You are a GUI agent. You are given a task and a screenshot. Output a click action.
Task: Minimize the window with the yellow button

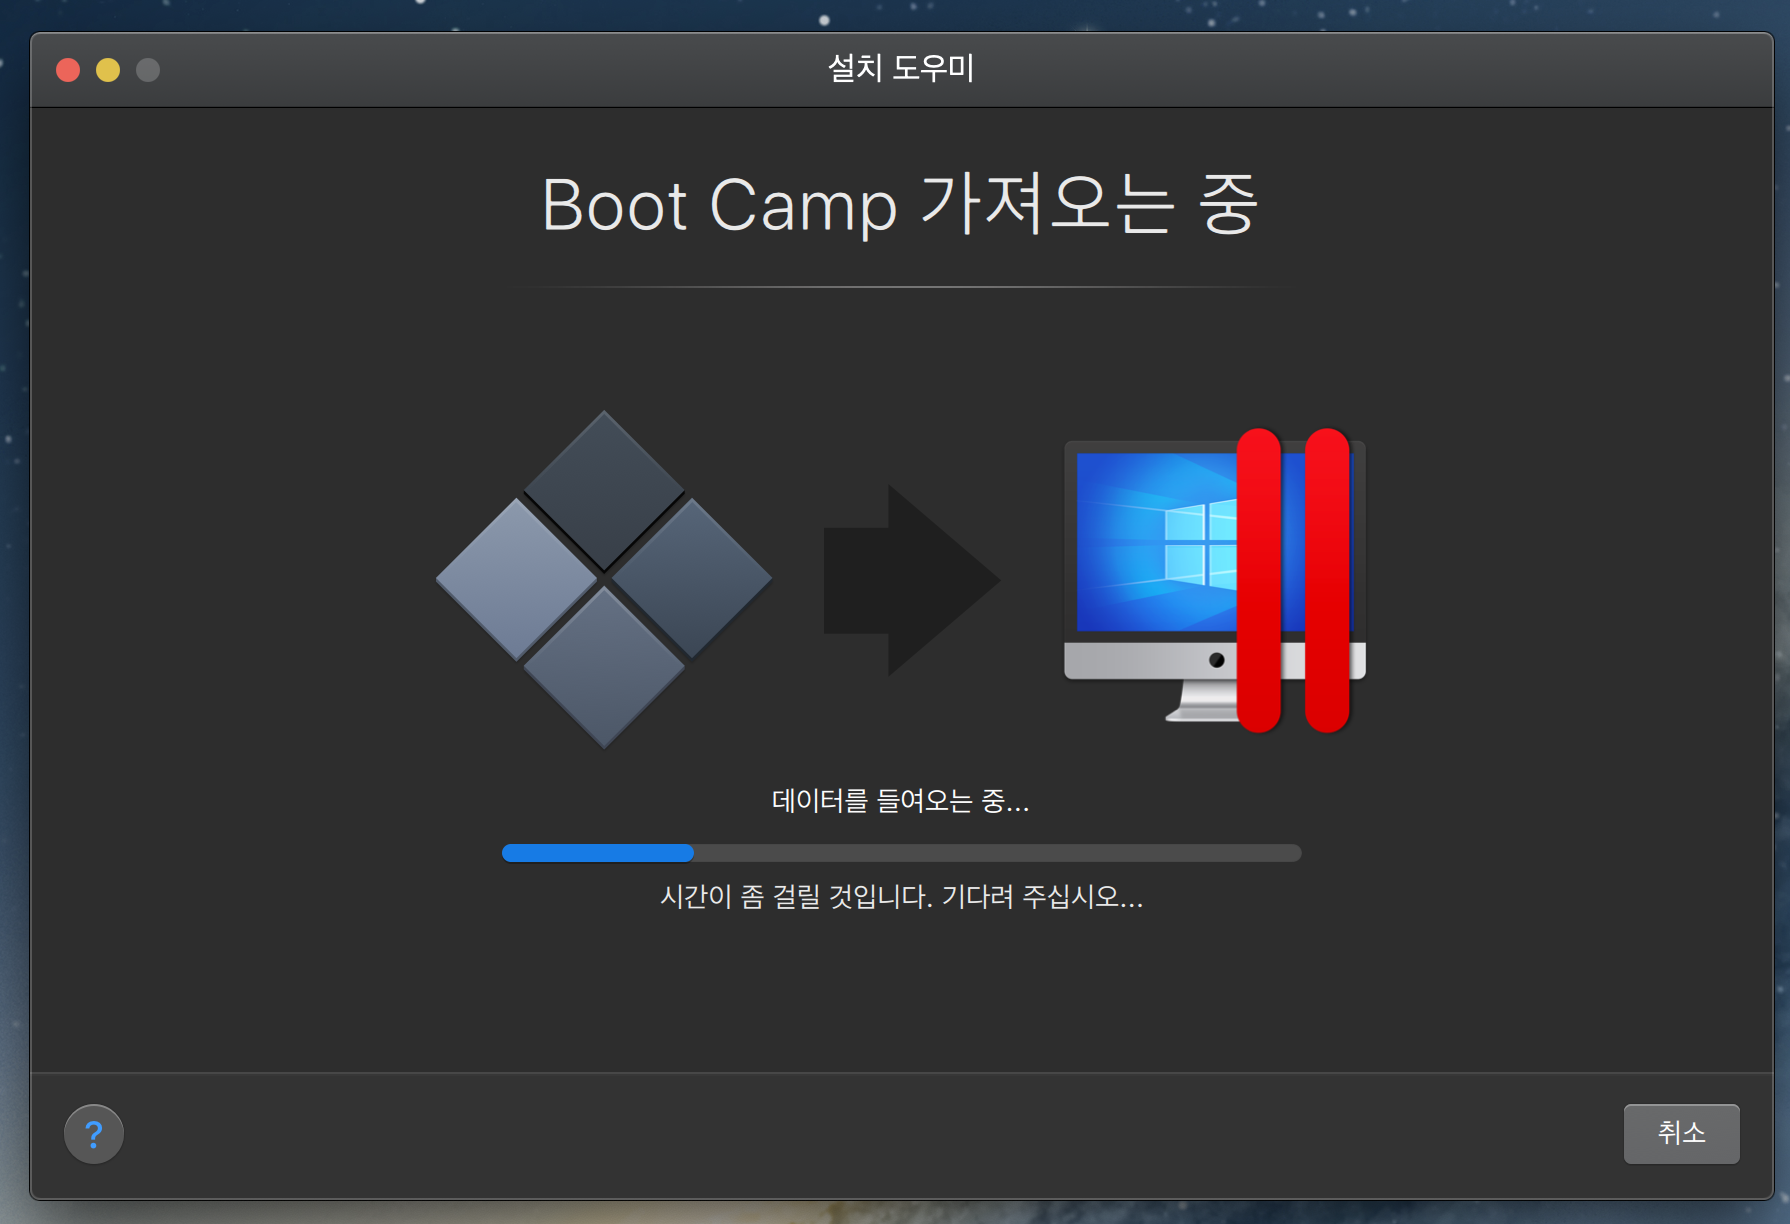pyautogui.click(x=108, y=70)
